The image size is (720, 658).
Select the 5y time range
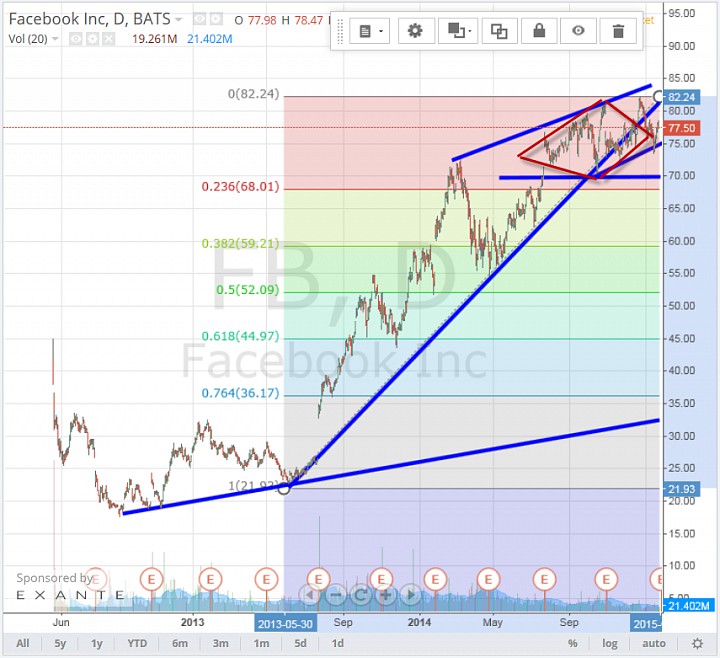60,643
